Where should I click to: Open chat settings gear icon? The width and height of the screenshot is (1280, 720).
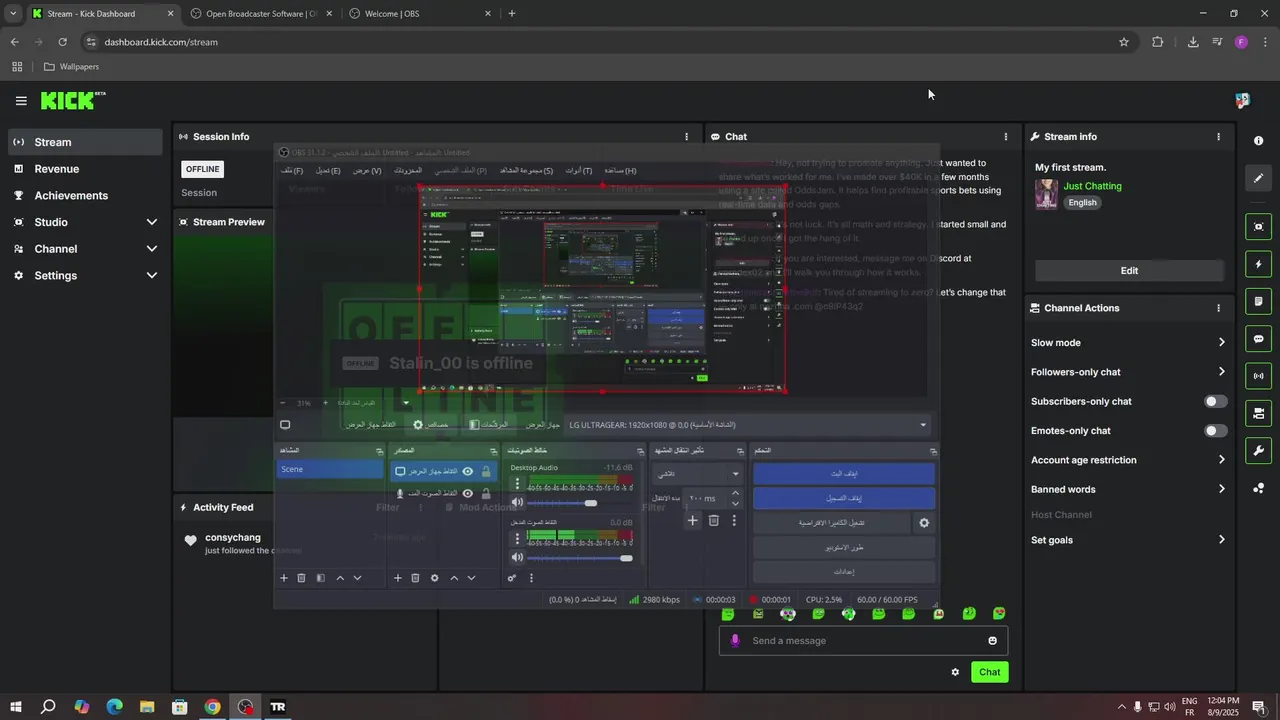click(x=955, y=672)
